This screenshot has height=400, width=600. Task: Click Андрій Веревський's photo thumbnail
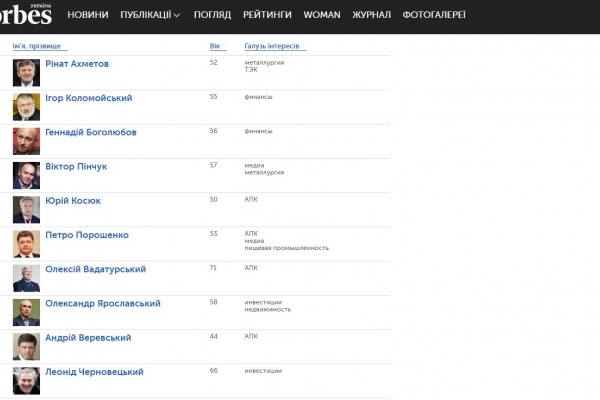pos(26,346)
